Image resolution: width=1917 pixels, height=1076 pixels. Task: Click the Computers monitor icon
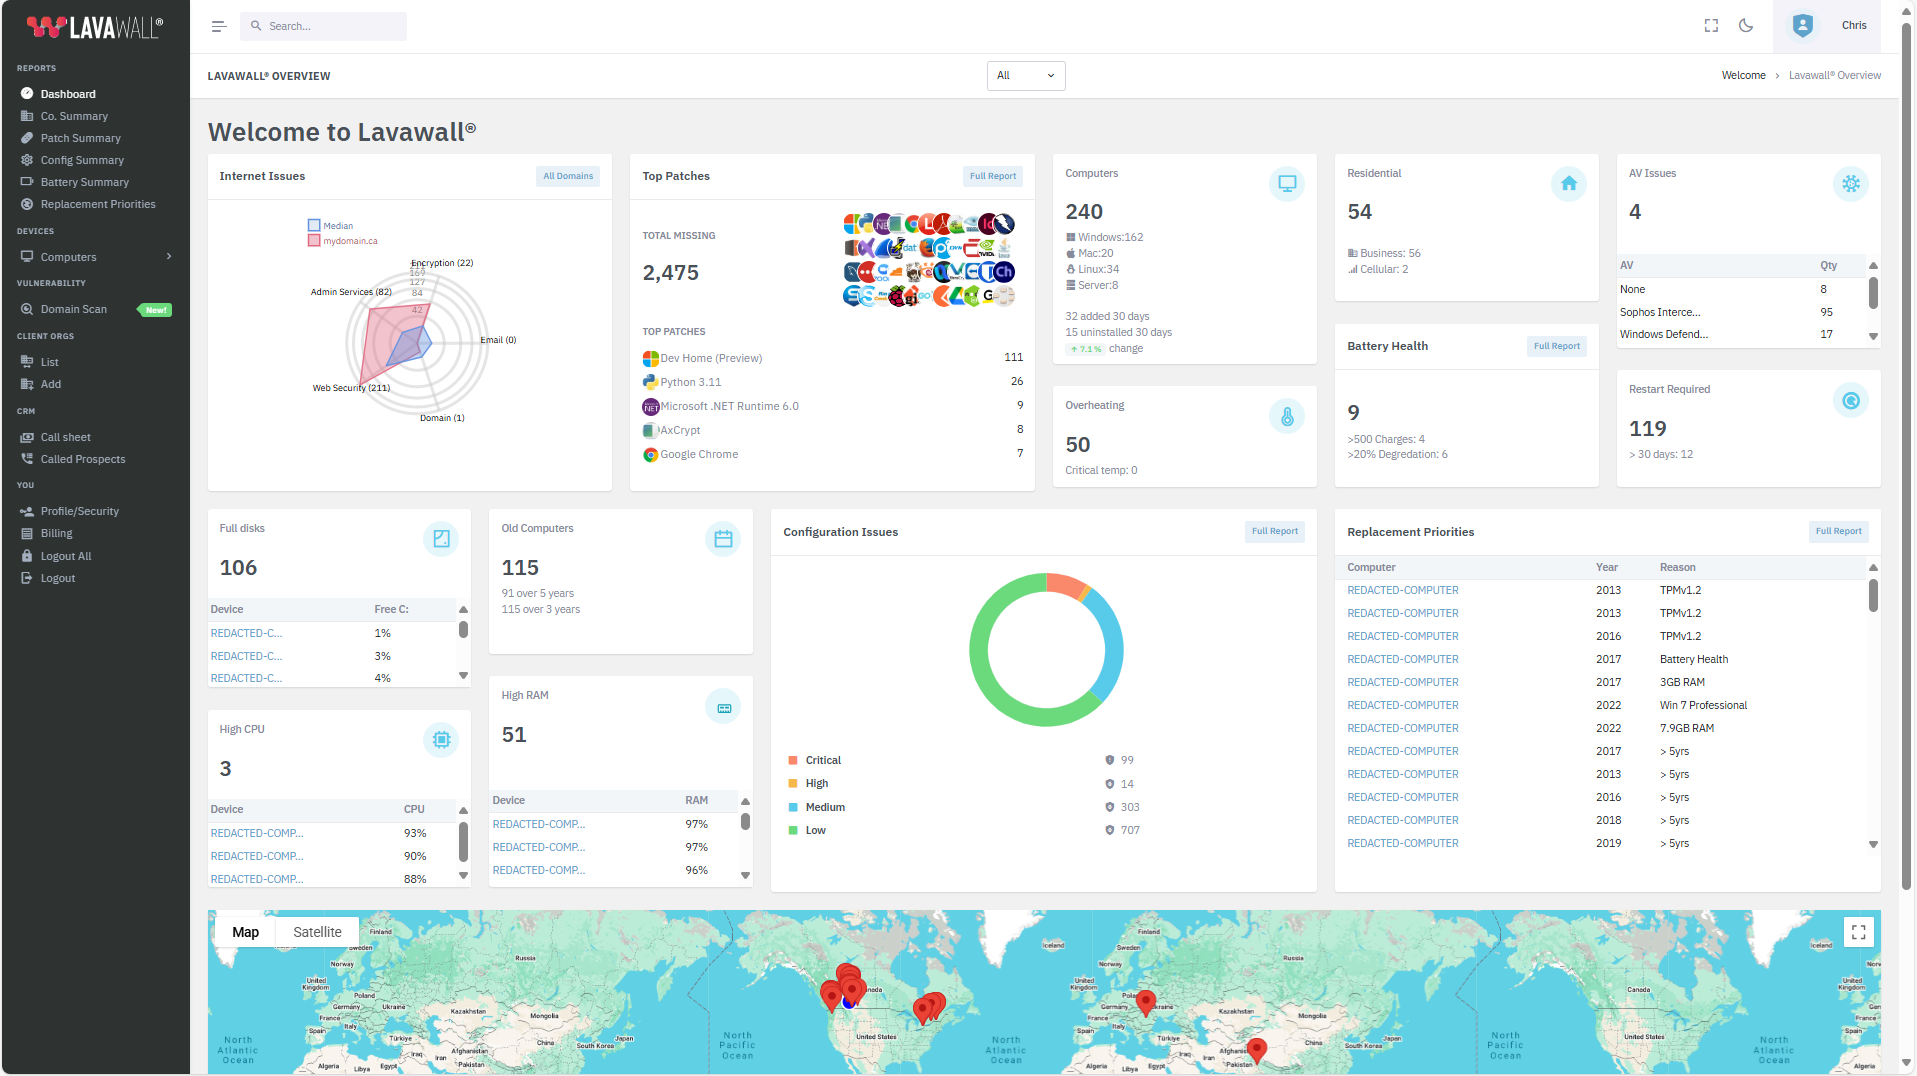click(1286, 184)
